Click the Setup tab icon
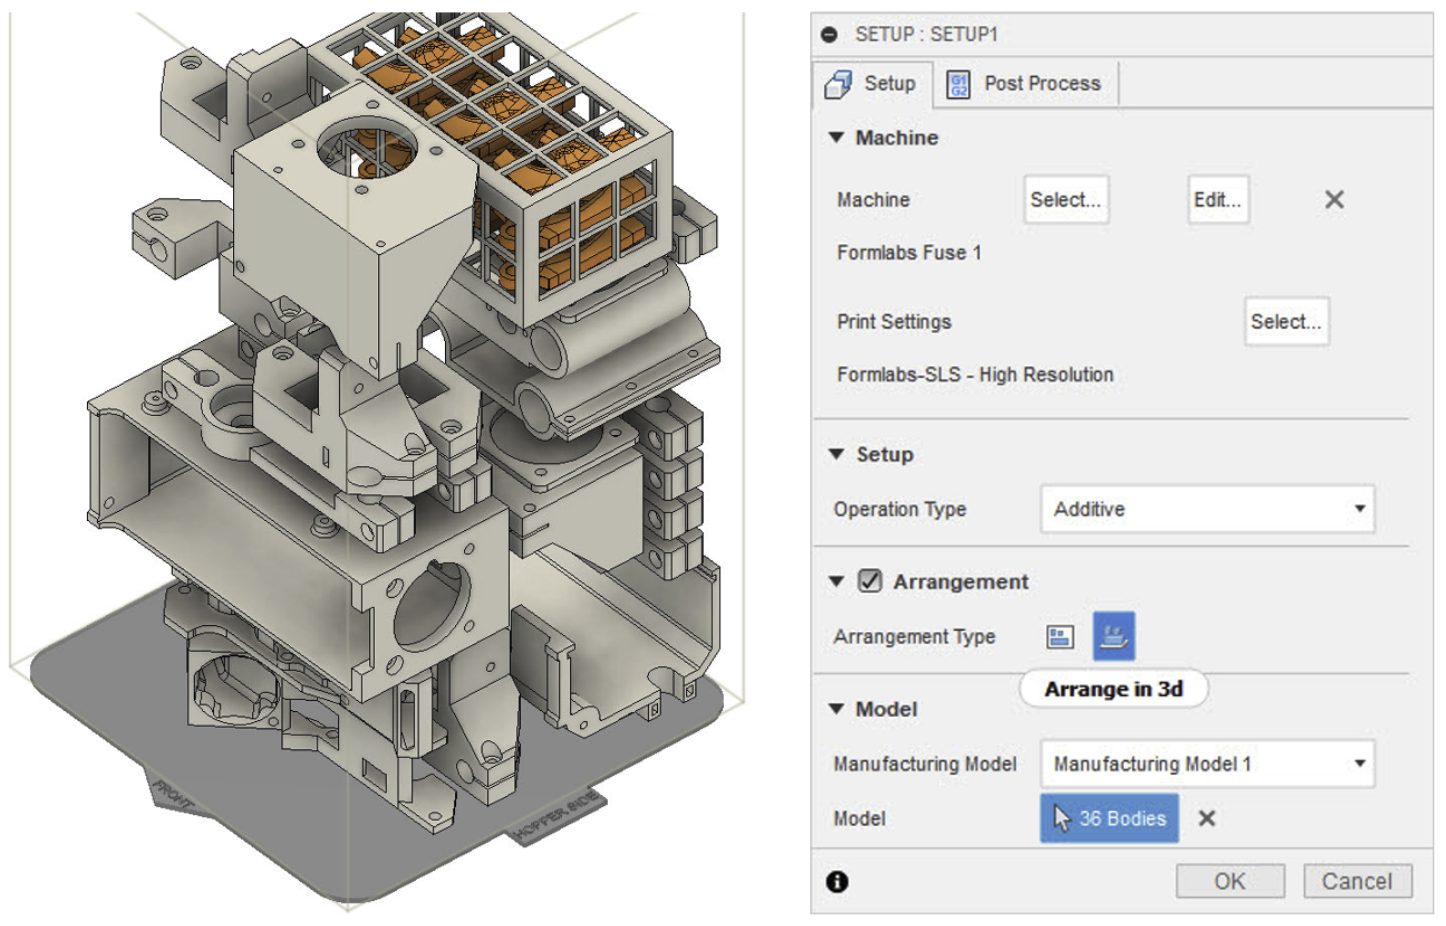The image size is (1446, 926). pyautogui.click(x=838, y=85)
